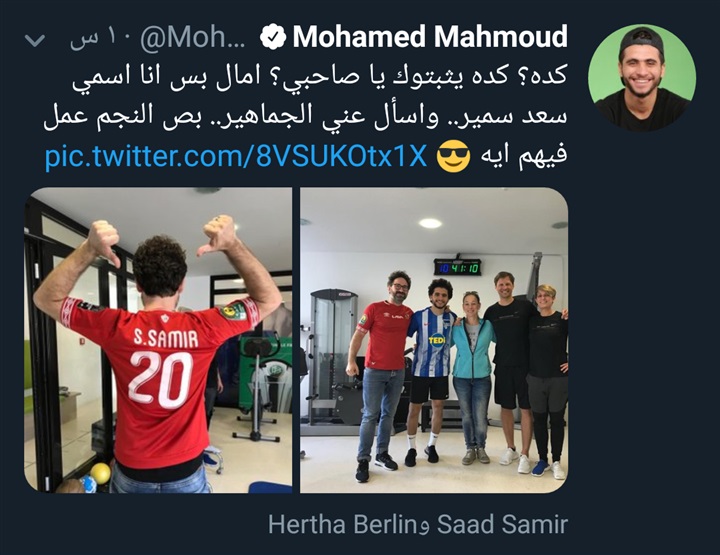Screen dimensions: 720x555
Task: Click the Hertha Berlin tag
Action: [x=342, y=524]
